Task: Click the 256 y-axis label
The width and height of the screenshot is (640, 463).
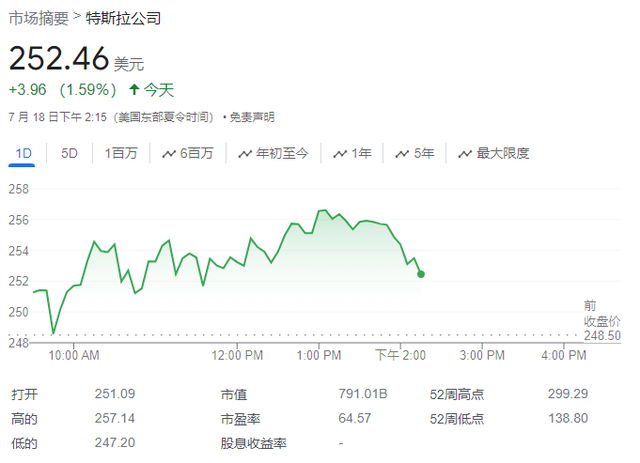Action: click(x=19, y=220)
